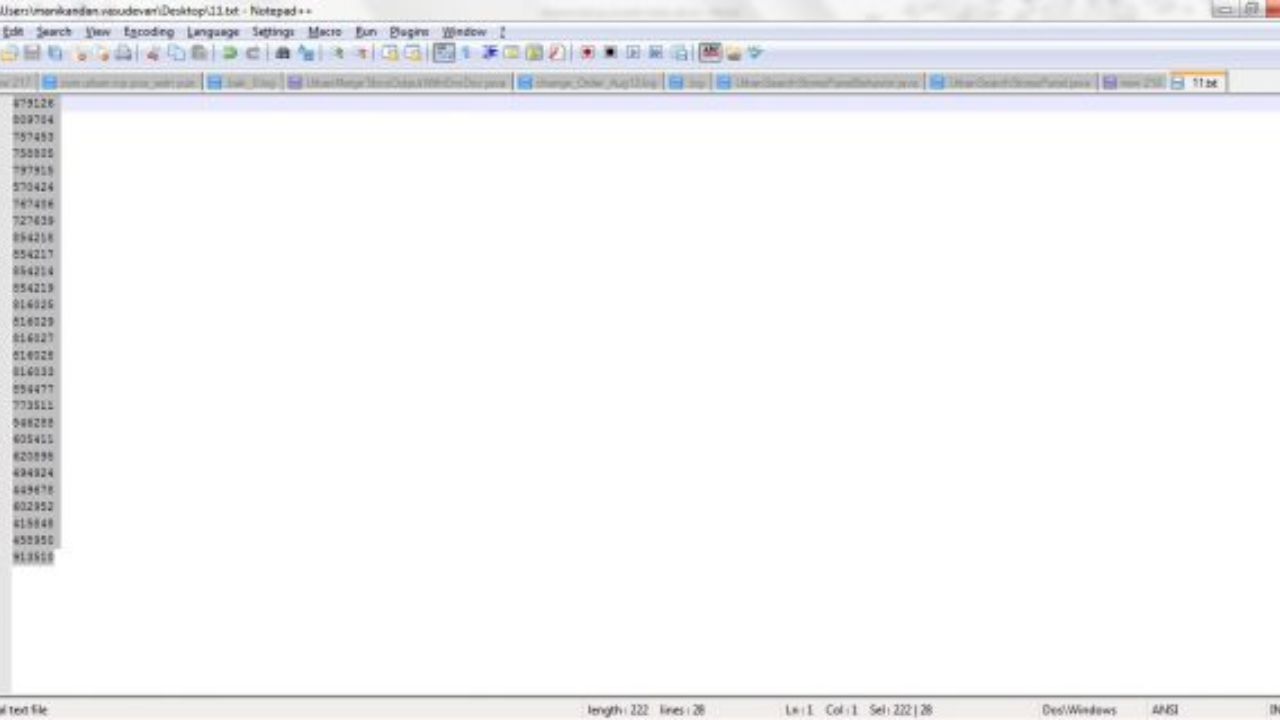Undo the last action with the green arrow

pos(229,53)
